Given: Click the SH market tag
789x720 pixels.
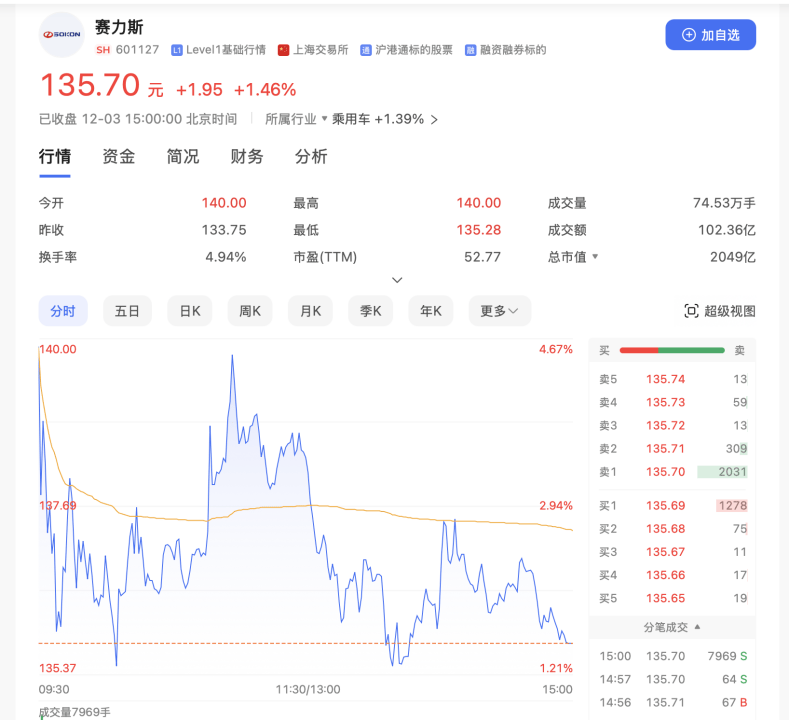Looking at the screenshot, I should 103,50.
